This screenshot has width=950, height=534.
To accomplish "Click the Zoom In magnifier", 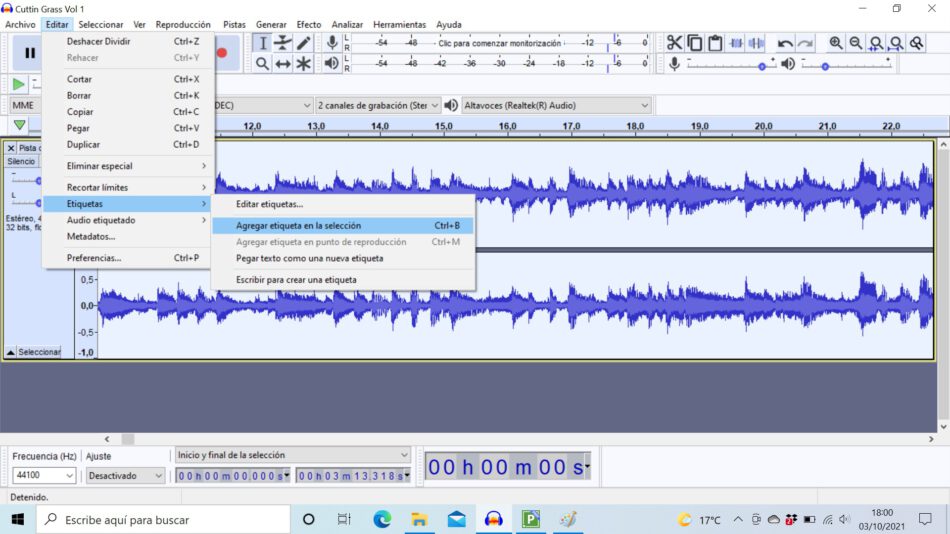I will [836, 43].
